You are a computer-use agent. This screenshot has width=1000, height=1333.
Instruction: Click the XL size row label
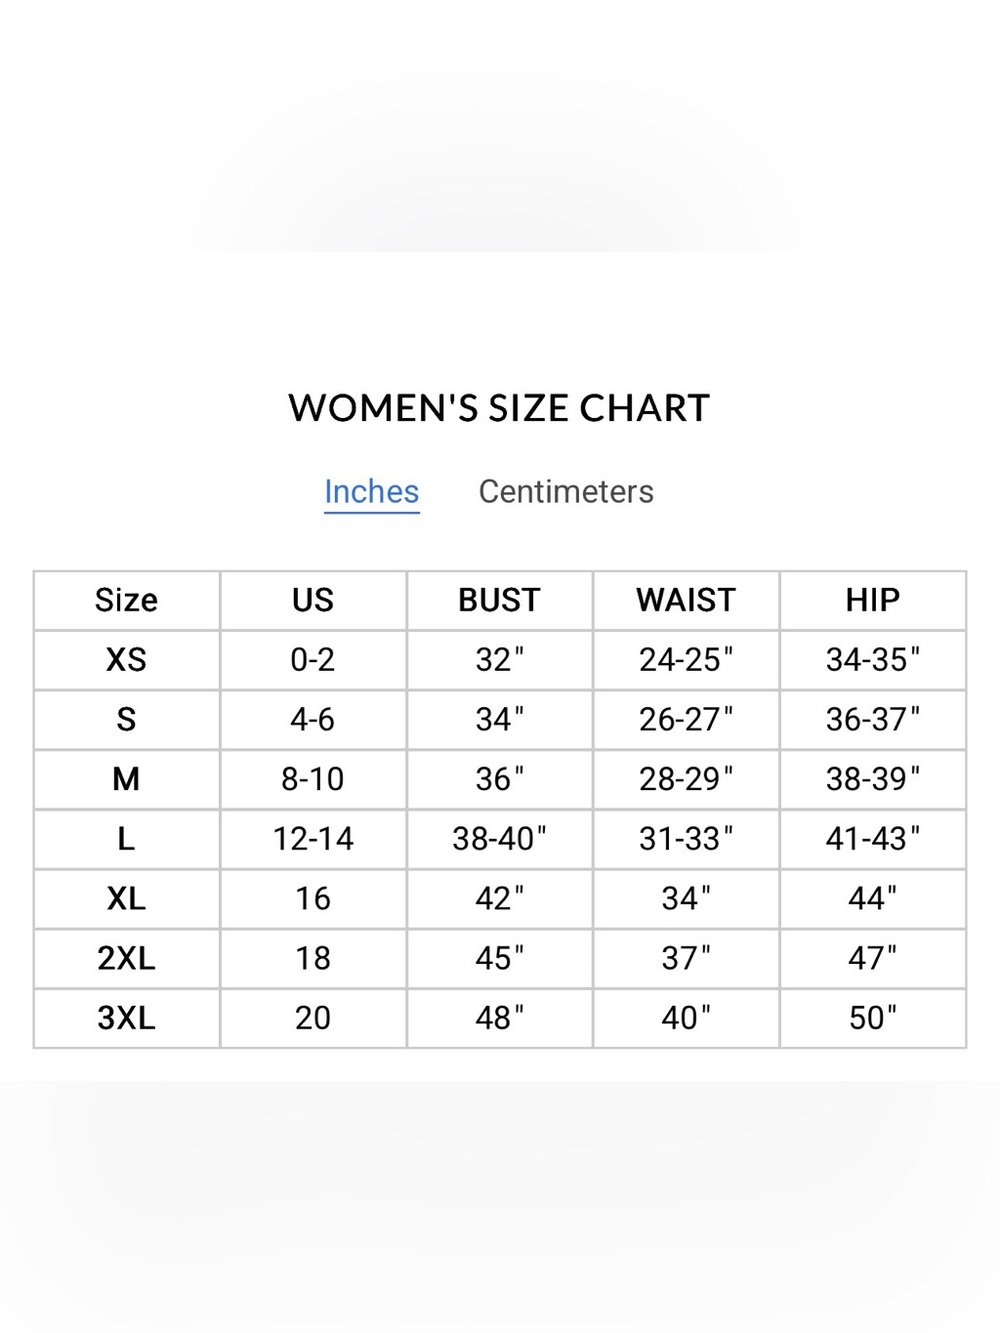(x=126, y=899)
